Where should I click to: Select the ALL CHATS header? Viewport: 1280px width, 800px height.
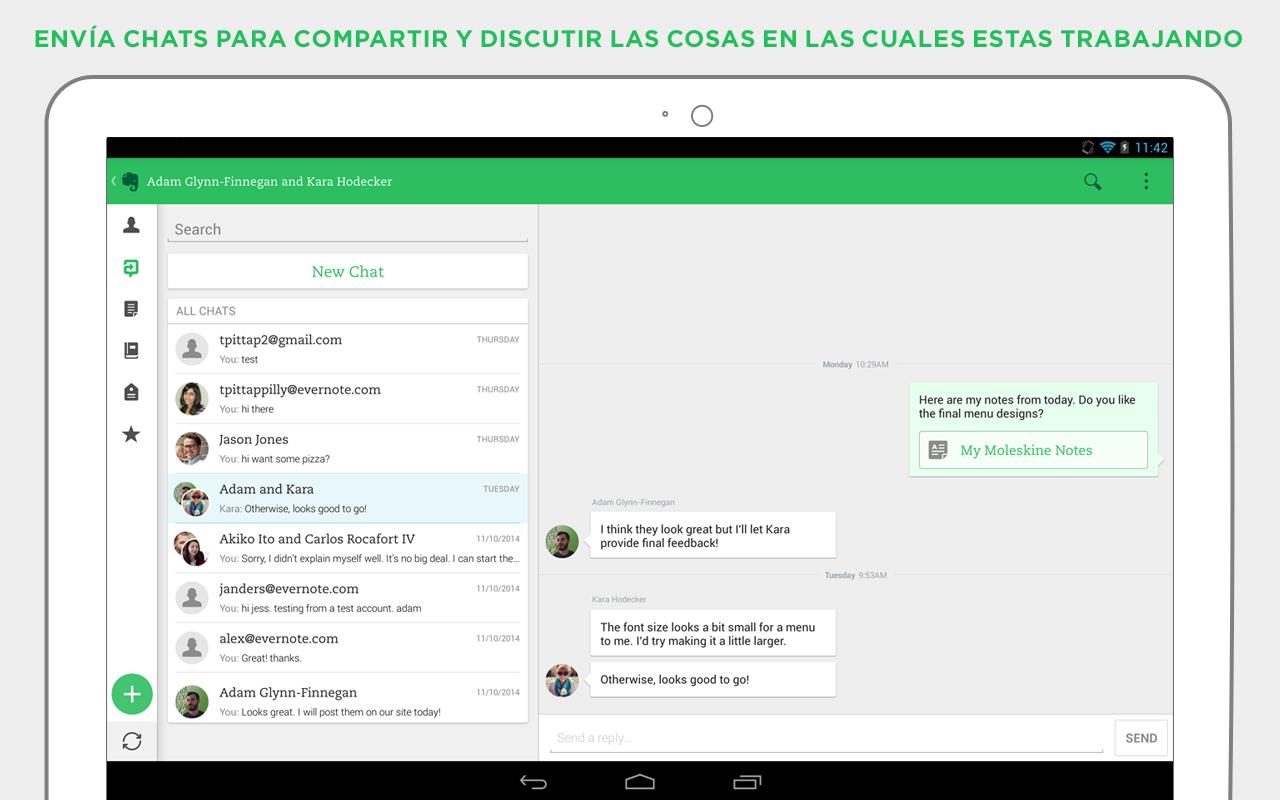(x=205, y=310)
